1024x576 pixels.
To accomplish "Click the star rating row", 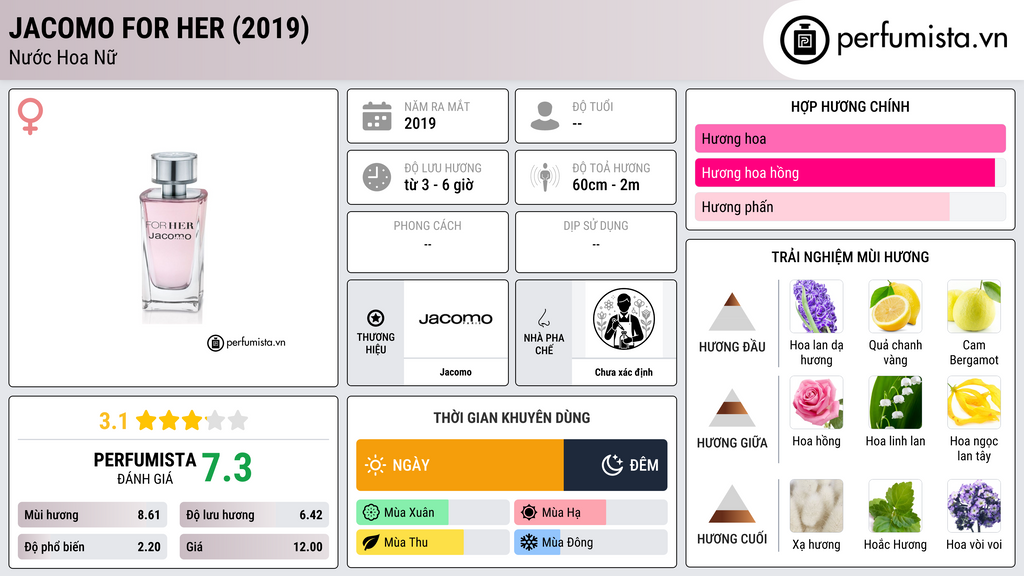I will [192, 421].
